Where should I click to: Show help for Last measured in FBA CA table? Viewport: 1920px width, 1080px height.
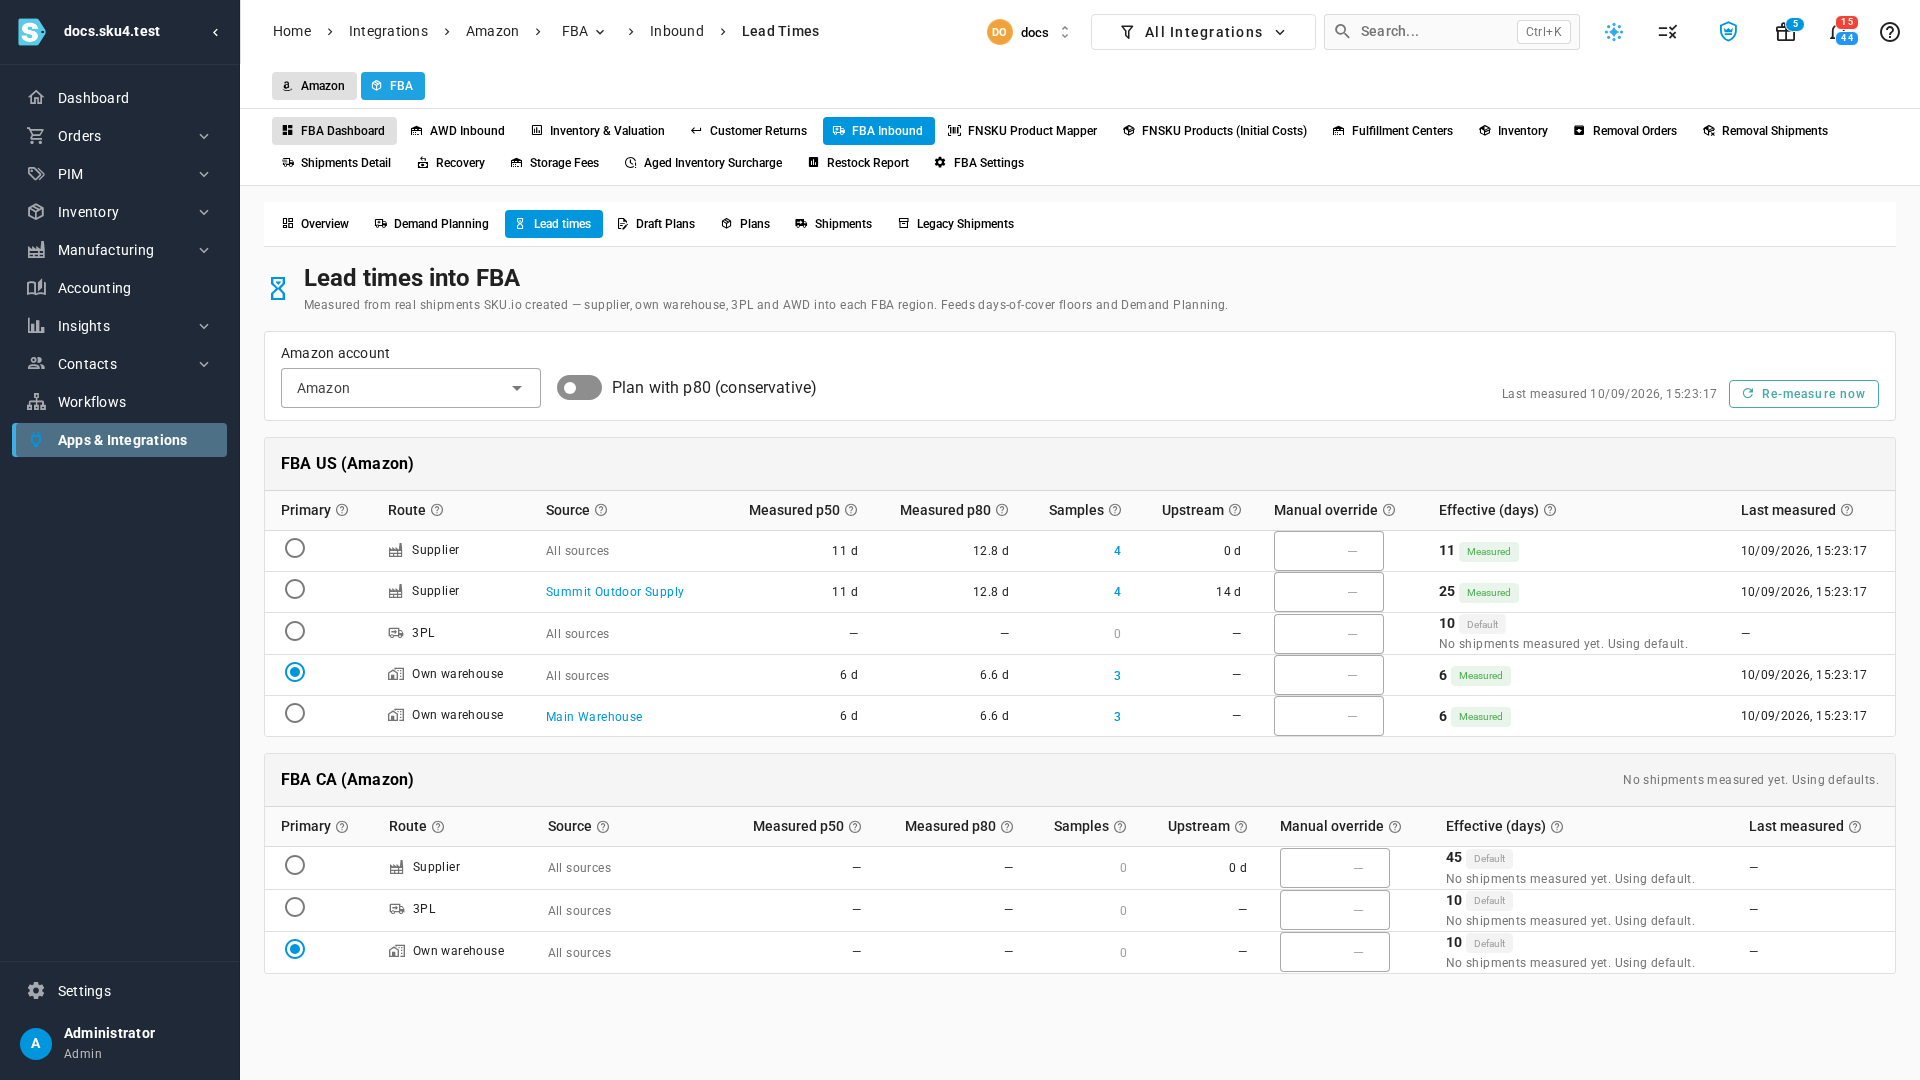click(x=1855, y=827)
